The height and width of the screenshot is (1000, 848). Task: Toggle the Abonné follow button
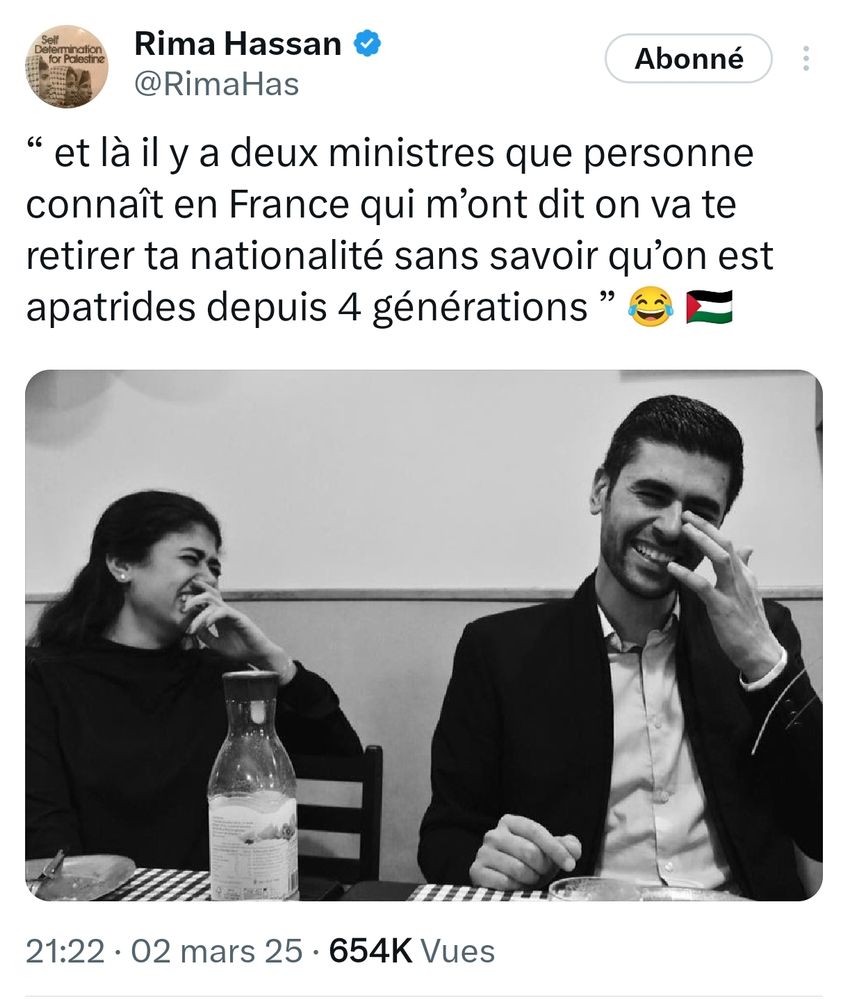pos(689,59)
